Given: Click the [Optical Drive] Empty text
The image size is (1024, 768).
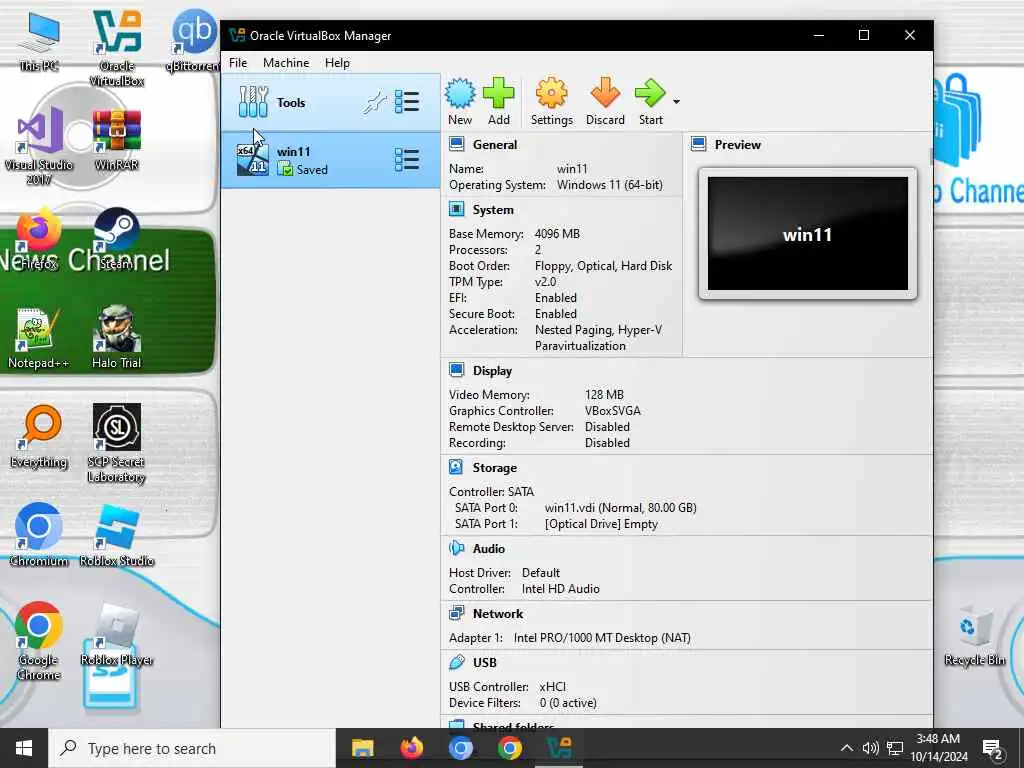Looking at the screenshot, I should click(x=601, y=524).
